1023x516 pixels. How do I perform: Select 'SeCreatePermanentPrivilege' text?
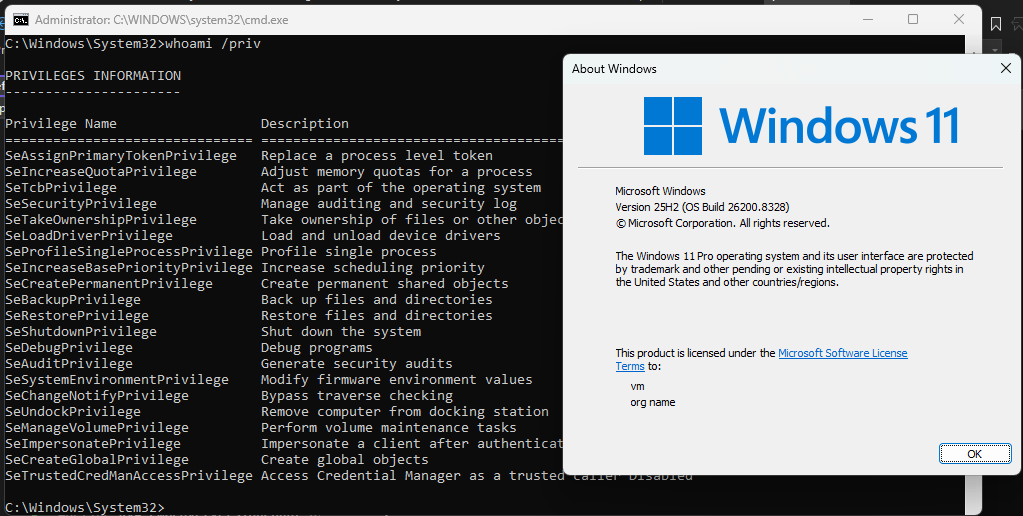coord(109,284)
